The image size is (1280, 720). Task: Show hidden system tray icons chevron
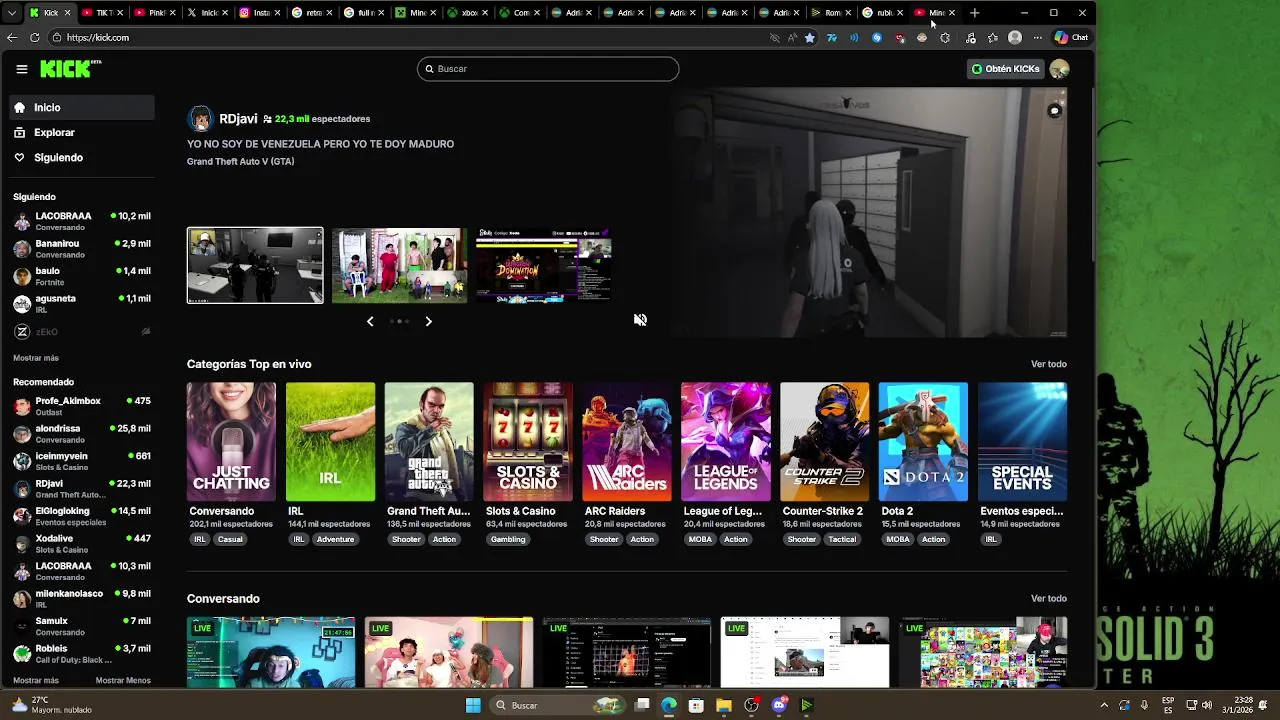coord(1104,705)
